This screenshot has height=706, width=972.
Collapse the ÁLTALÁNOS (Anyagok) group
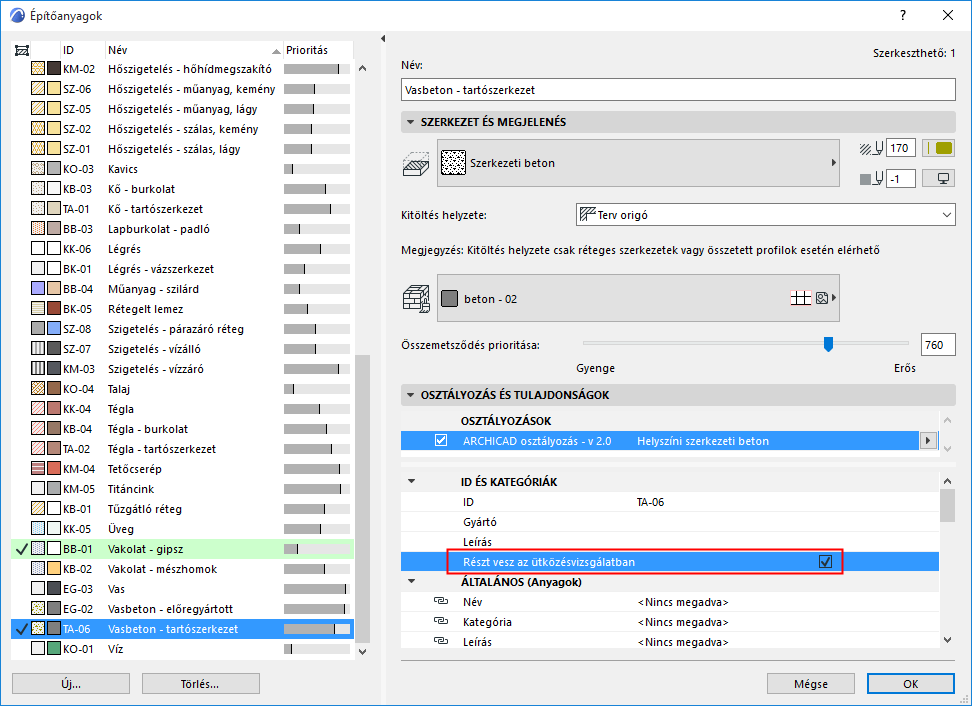pos(412,582)
